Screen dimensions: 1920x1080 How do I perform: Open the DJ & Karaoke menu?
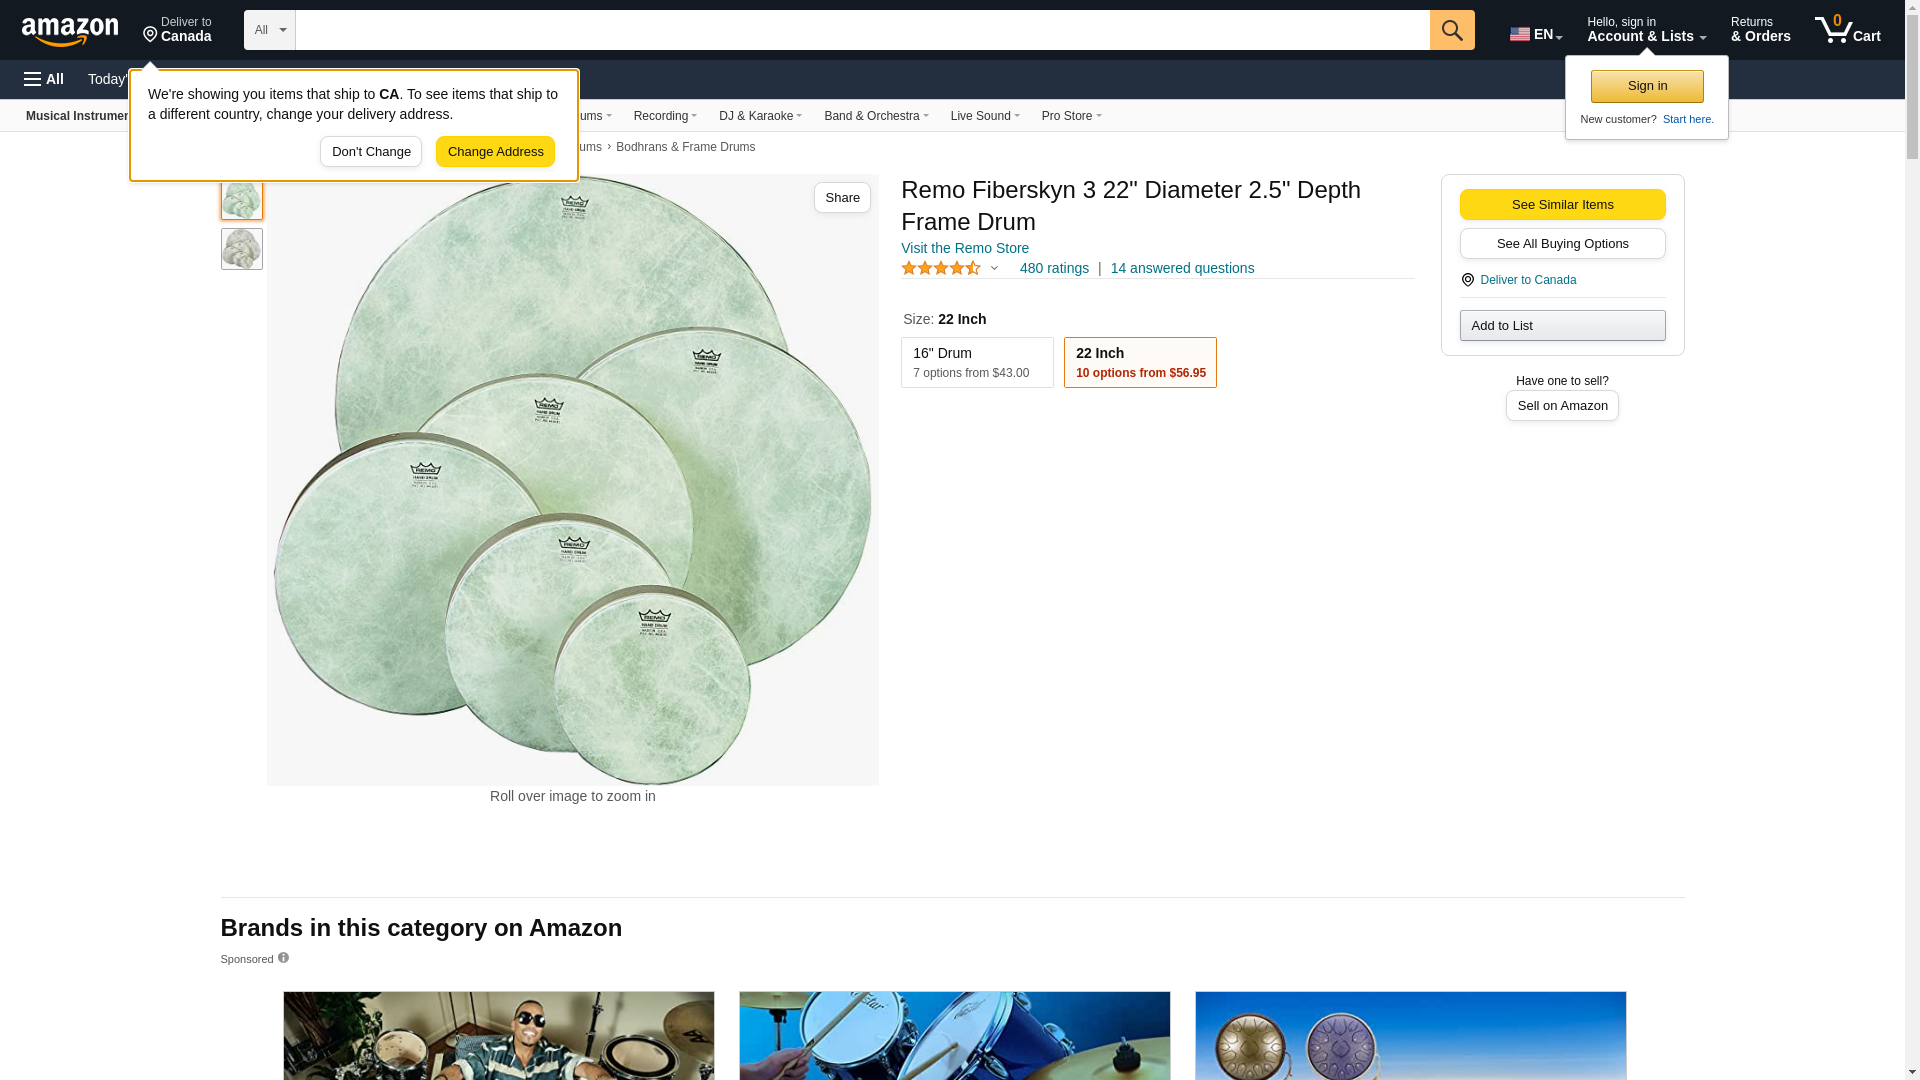pos(760,116)
